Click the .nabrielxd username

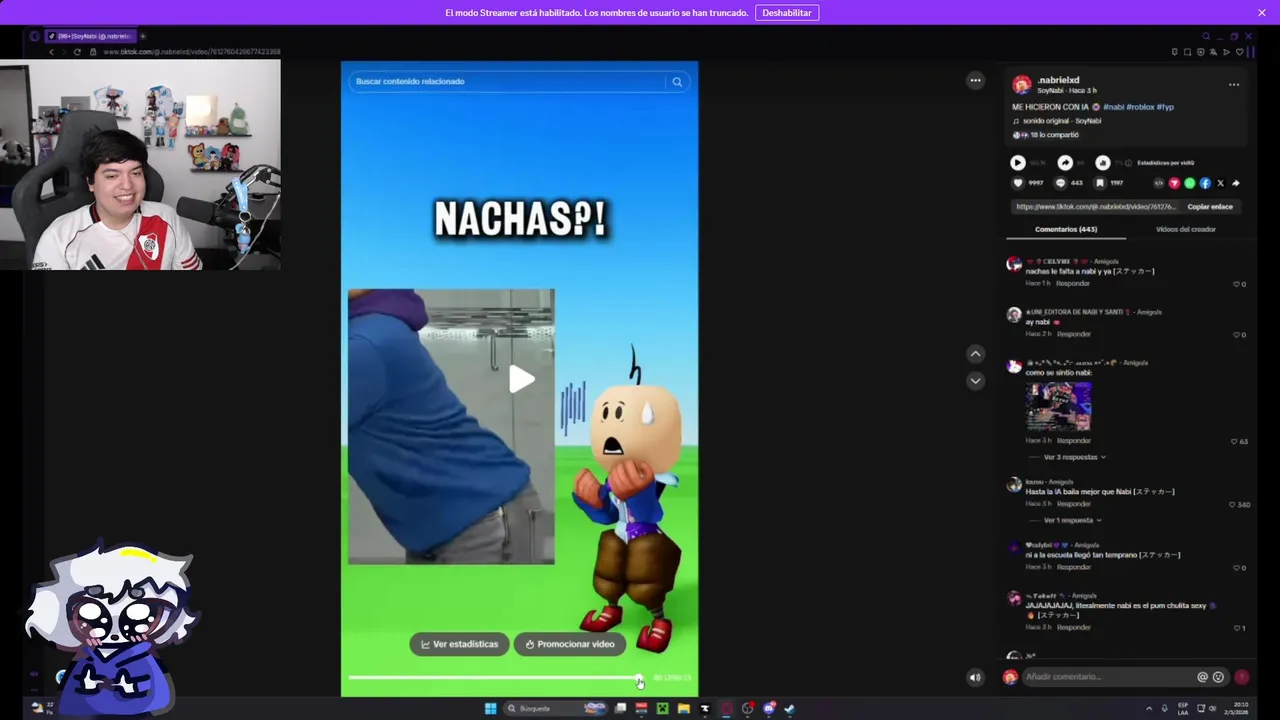1058,80
